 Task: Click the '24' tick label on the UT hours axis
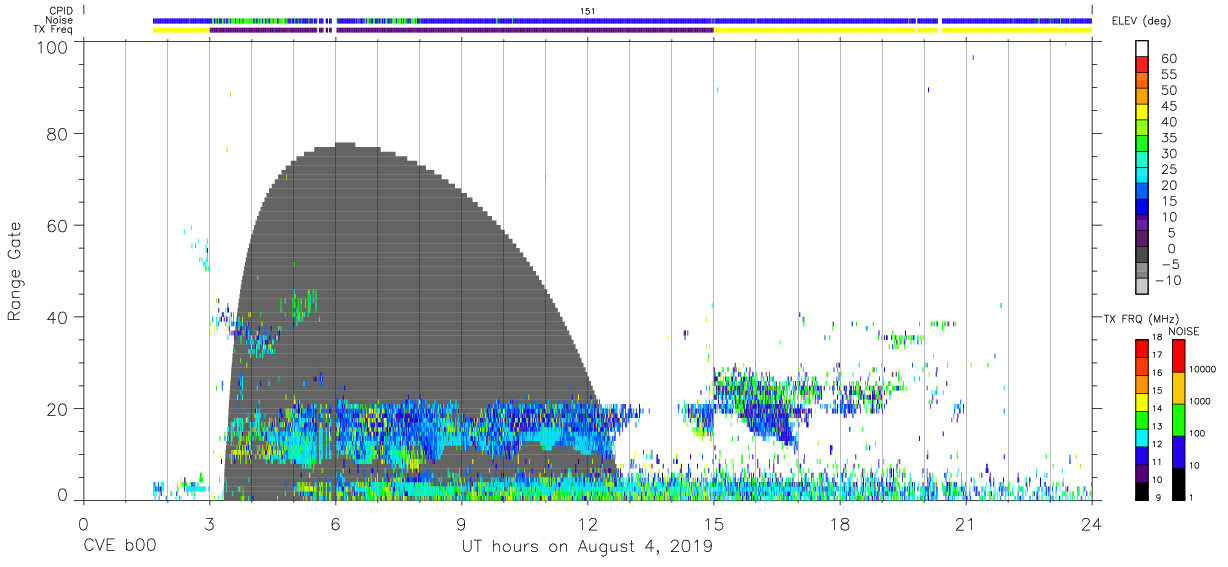1091,525
